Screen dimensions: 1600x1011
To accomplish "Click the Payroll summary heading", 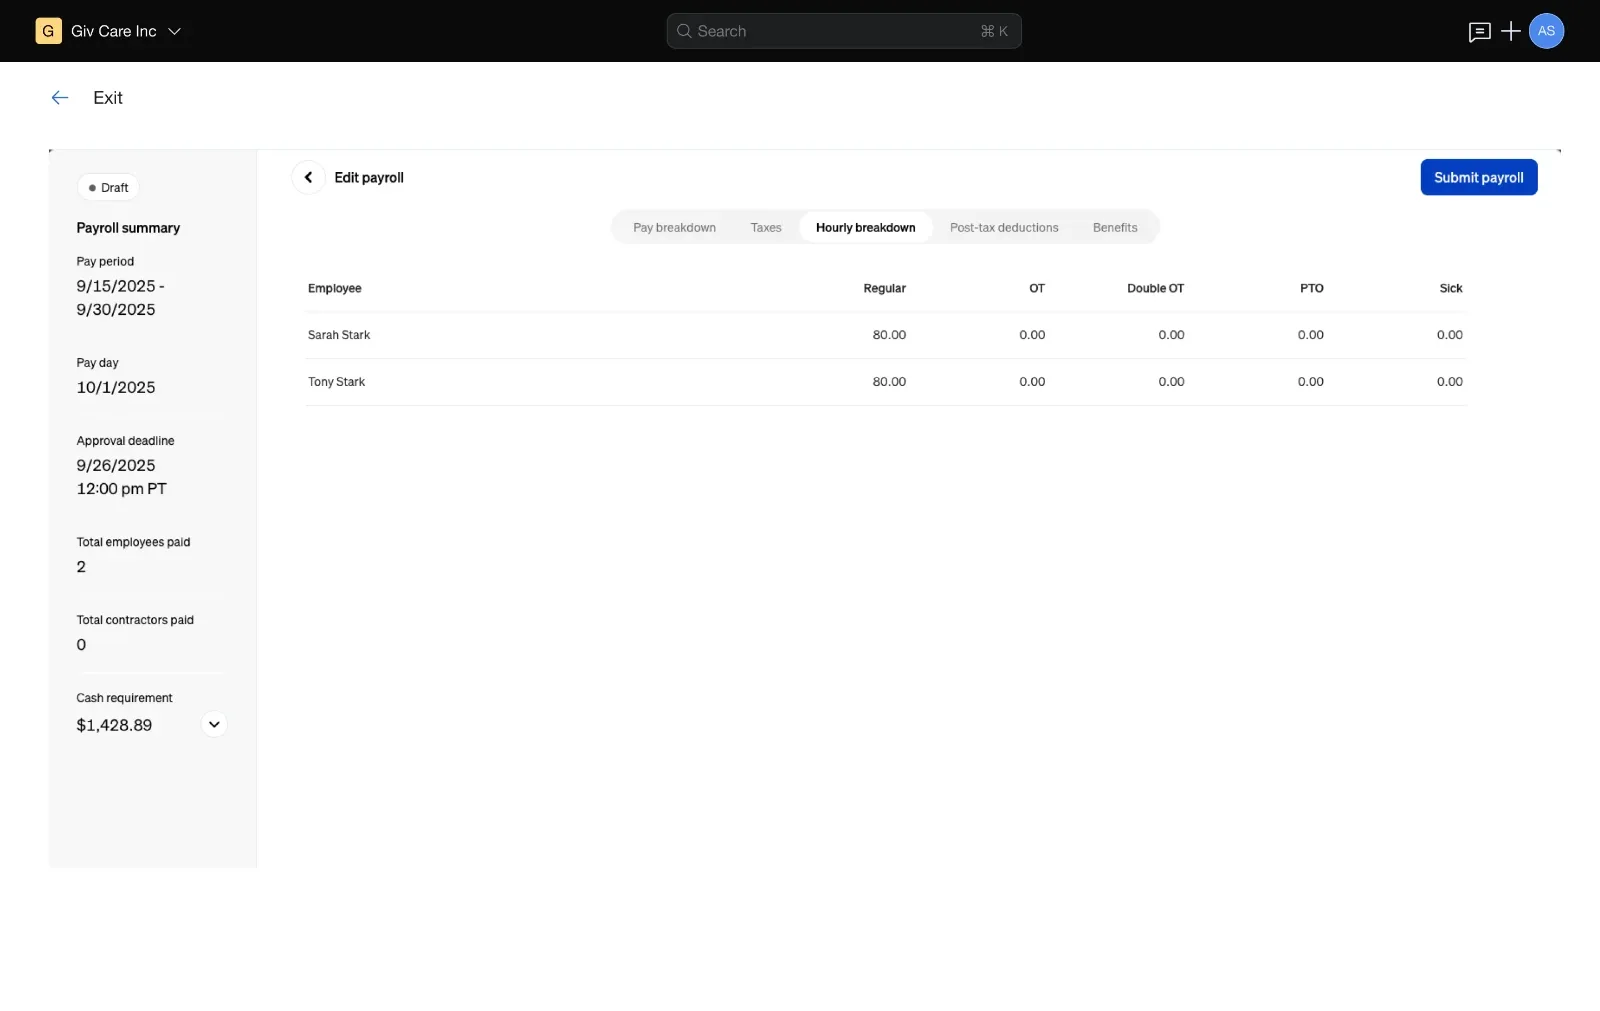I will tap(128, 228).
